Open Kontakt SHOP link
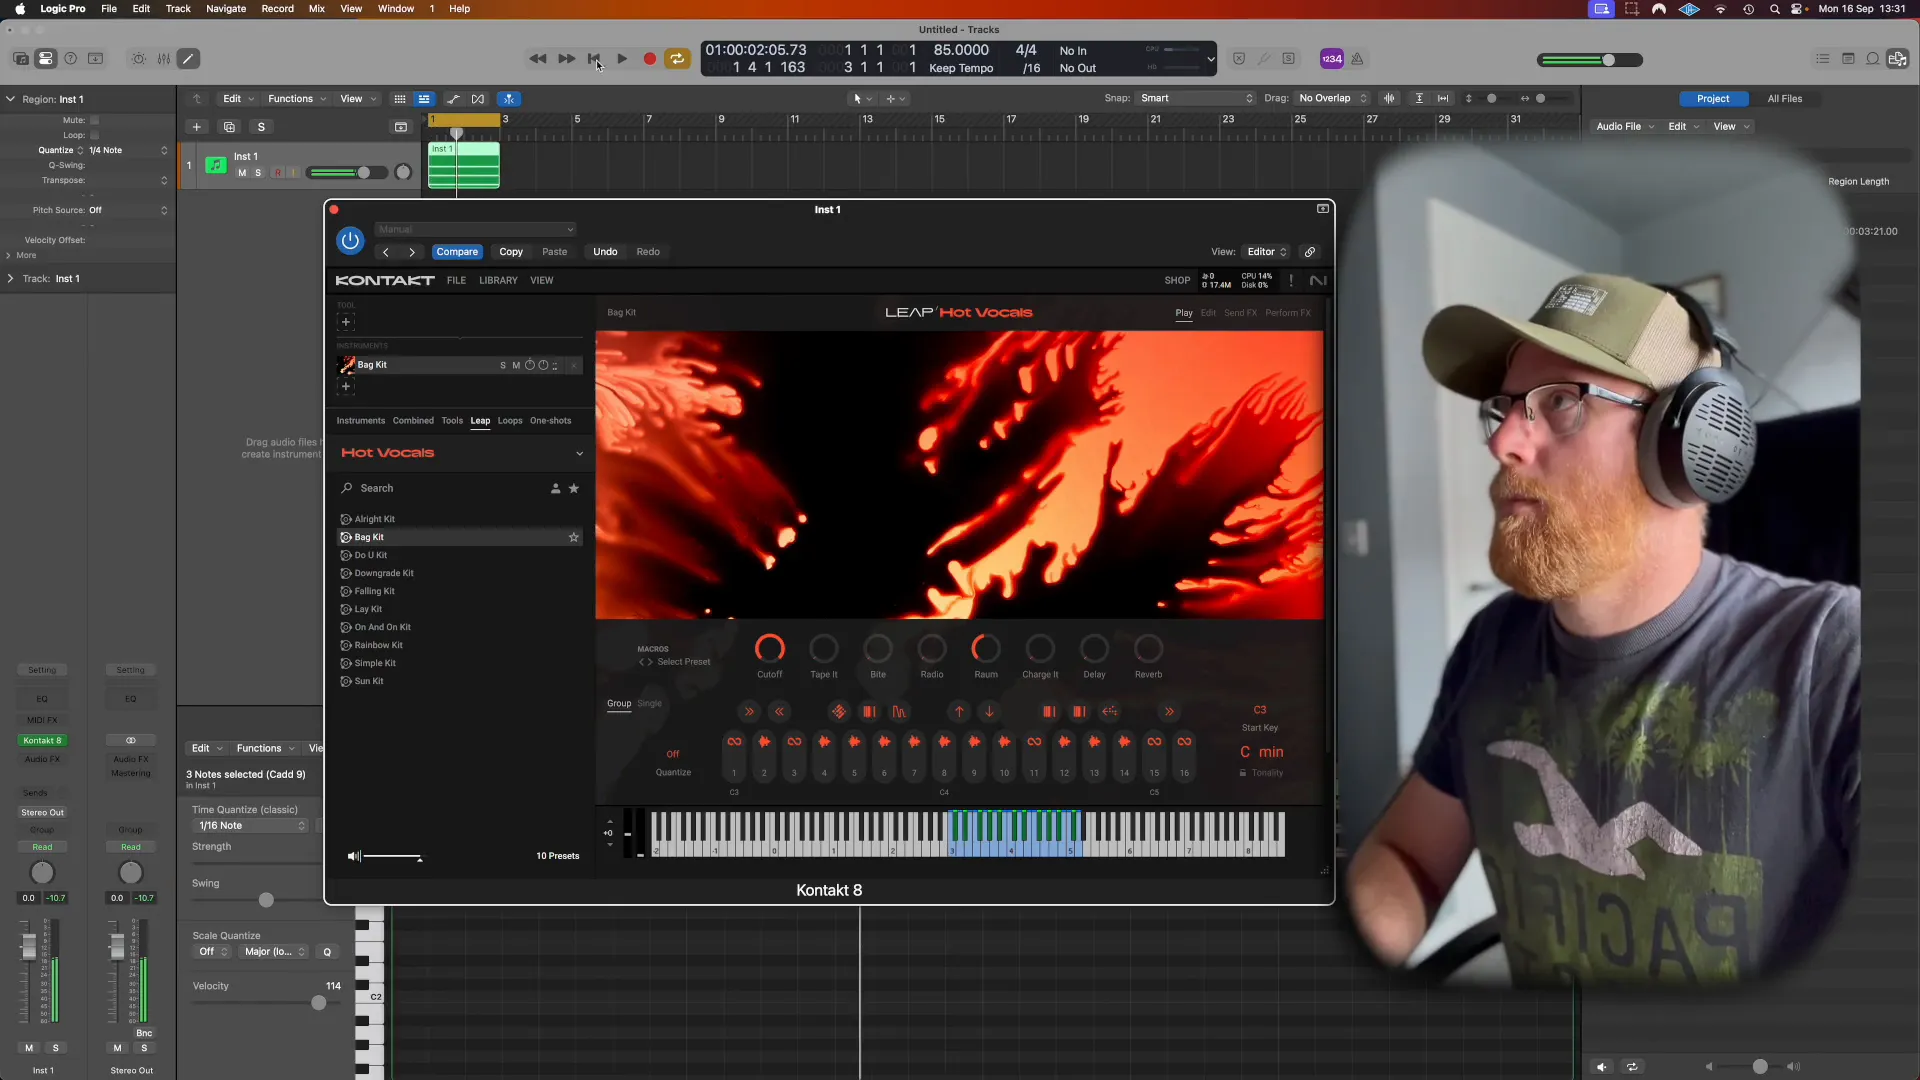Image resolution: width=1920 pixels, height=1080 pixels. [x=1177, y=281]
